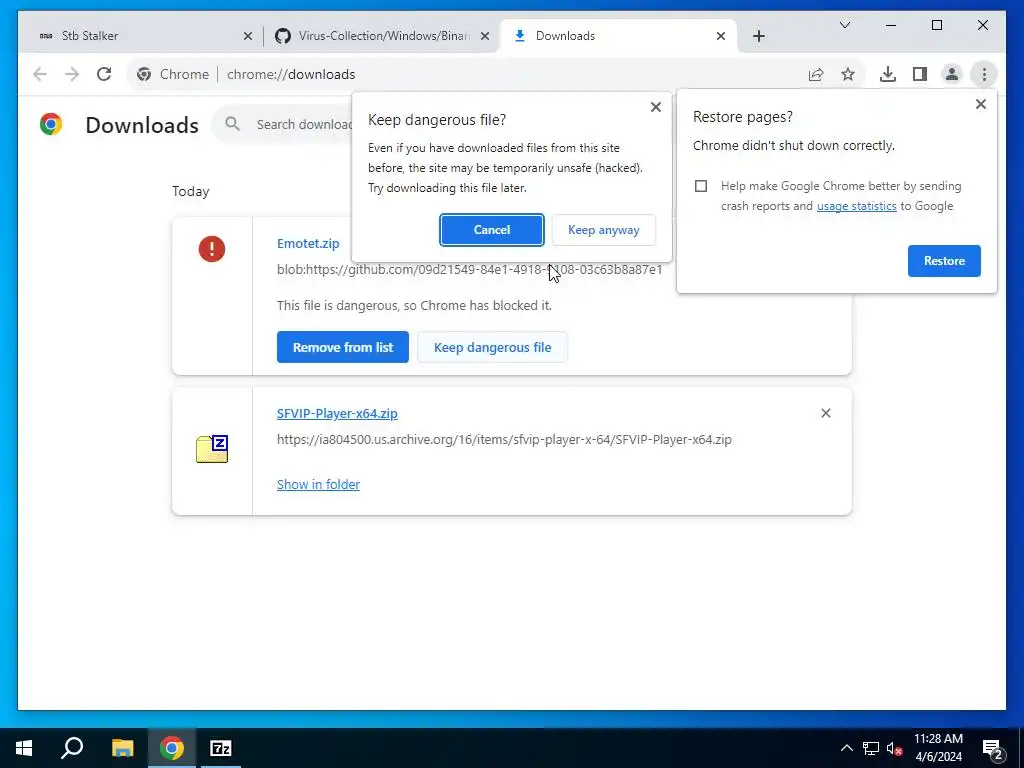Reload the Downloads page
This screenshot has width=1024, height=768.
pyautogui.click(x=104, y=74)
